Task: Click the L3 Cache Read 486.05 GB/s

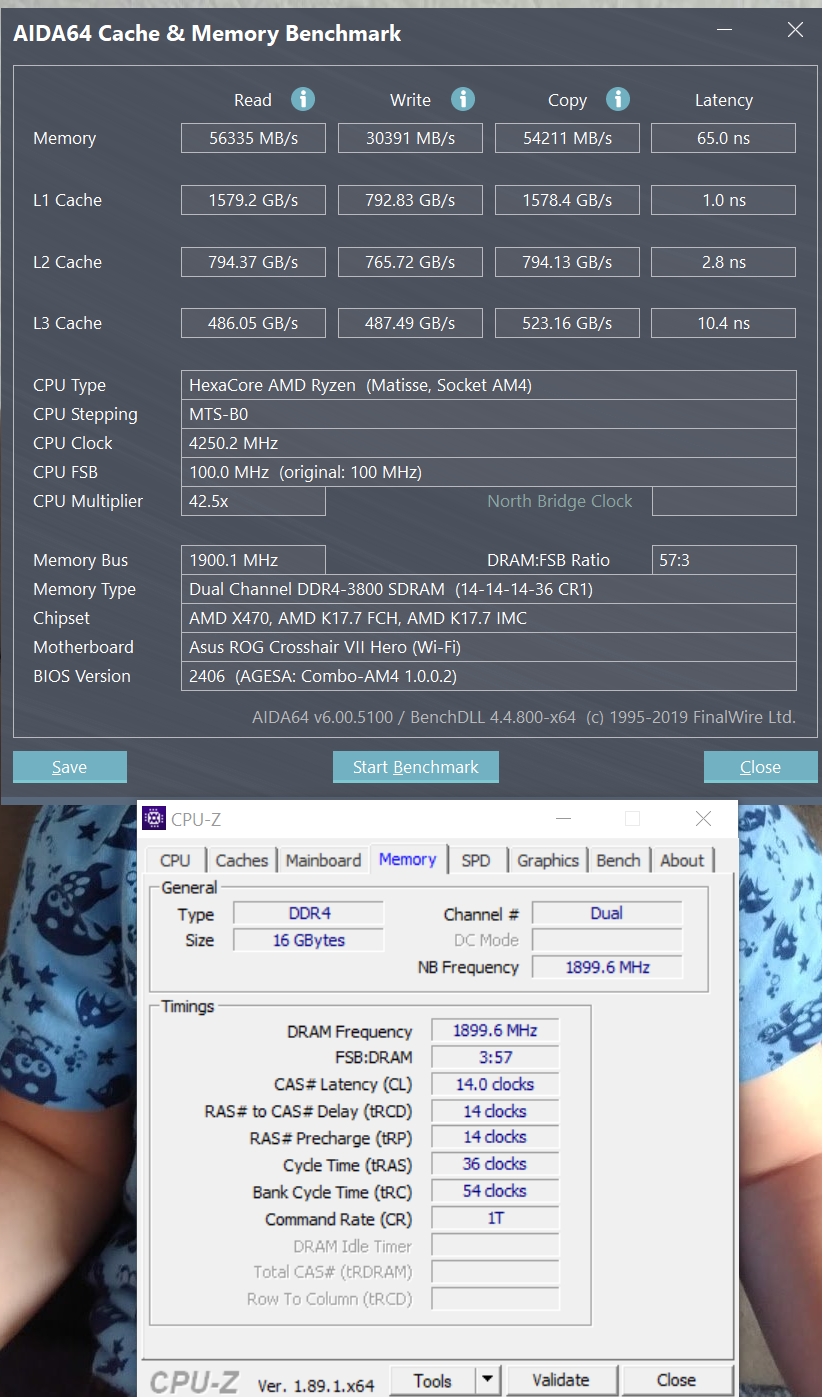Action: 253,323
